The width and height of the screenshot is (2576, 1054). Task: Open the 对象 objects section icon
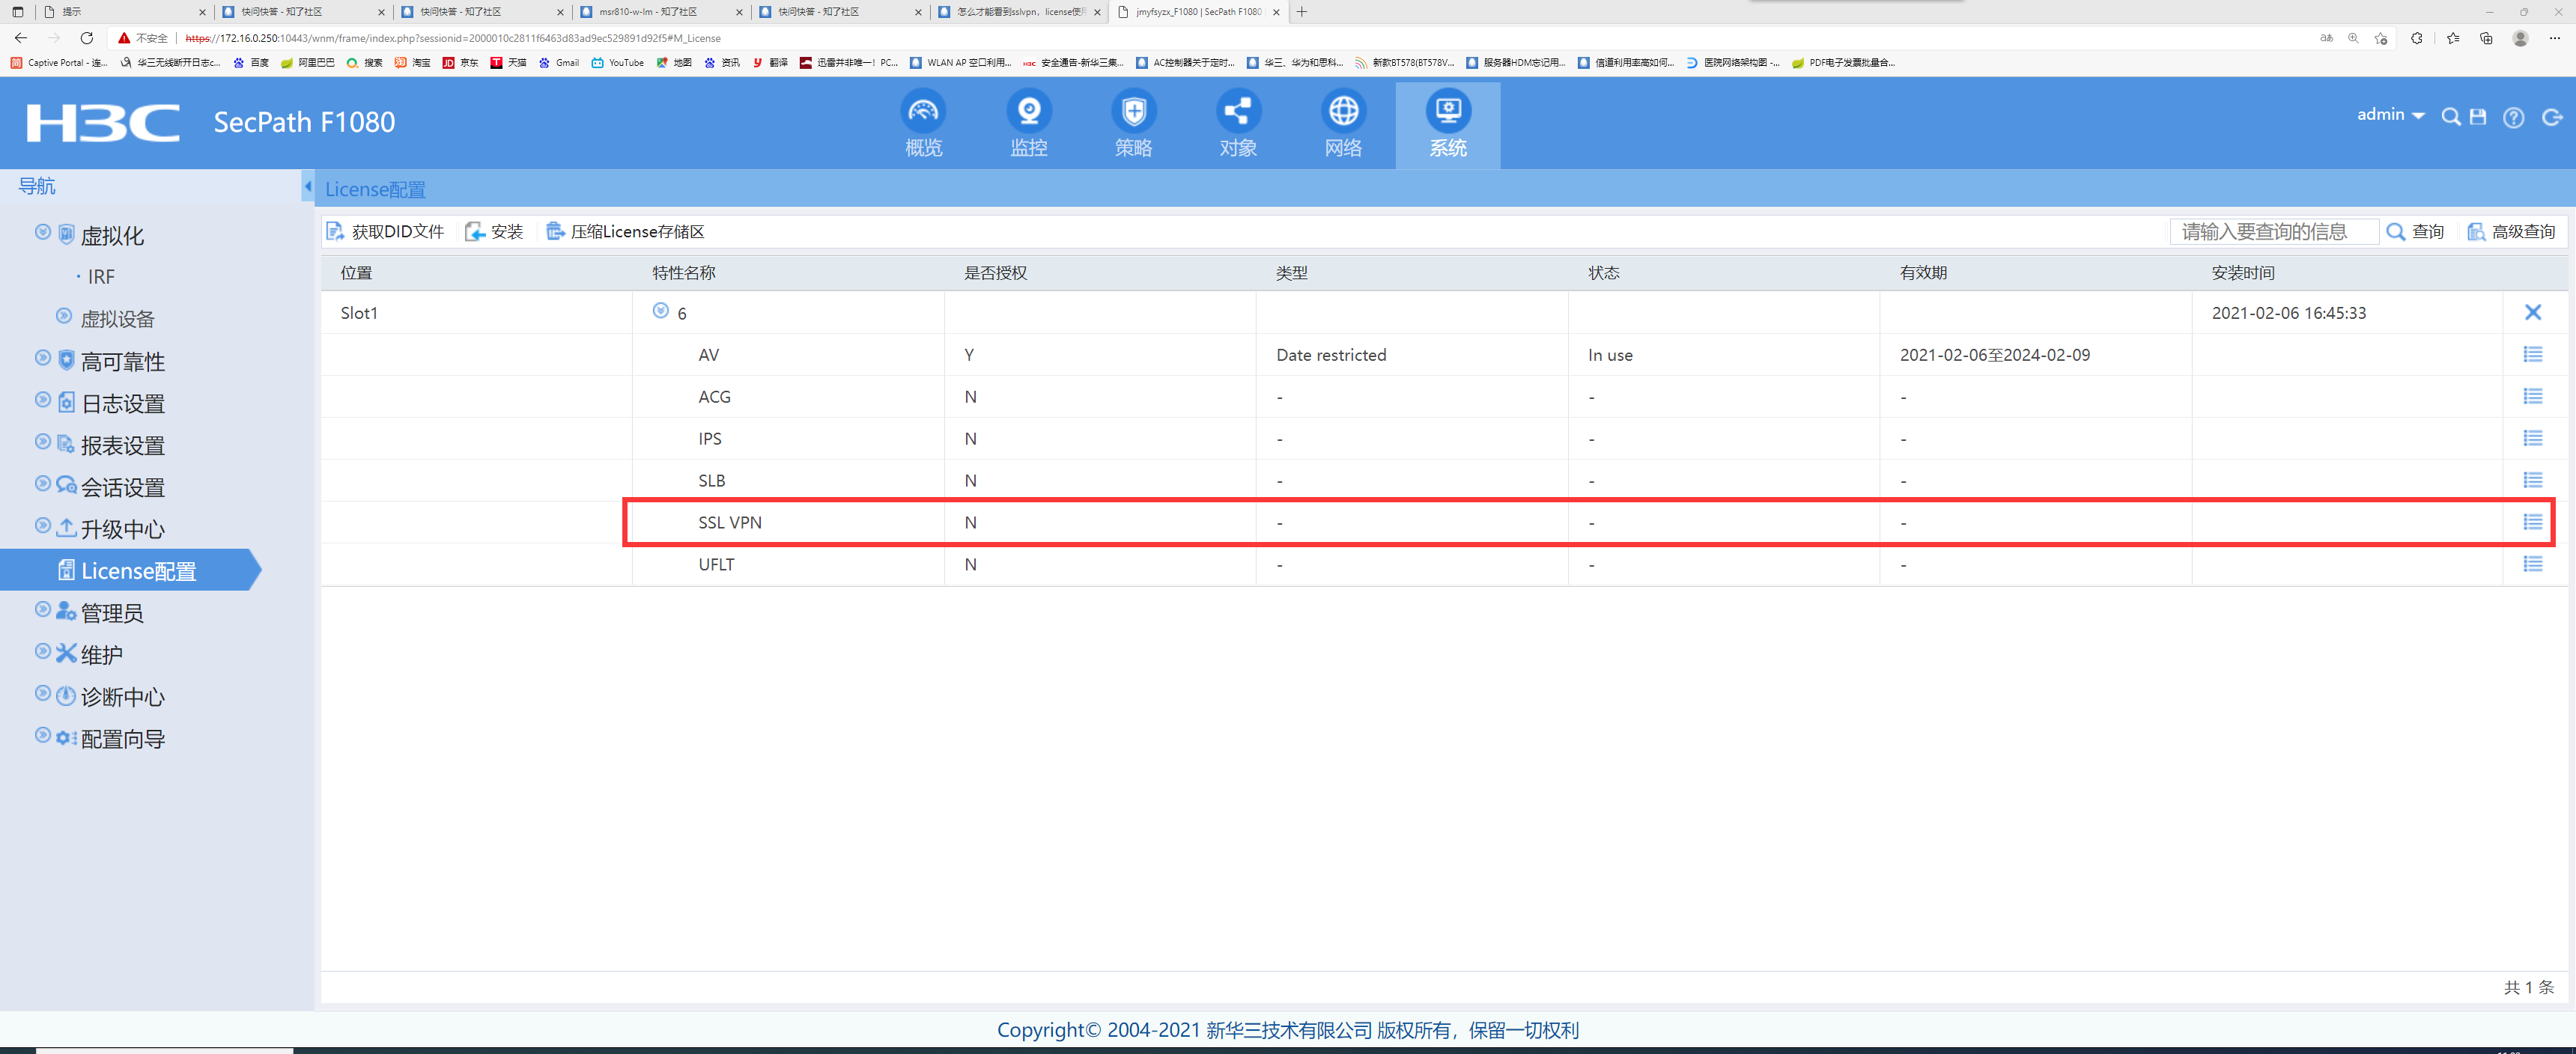click(x=1238, y=111)
